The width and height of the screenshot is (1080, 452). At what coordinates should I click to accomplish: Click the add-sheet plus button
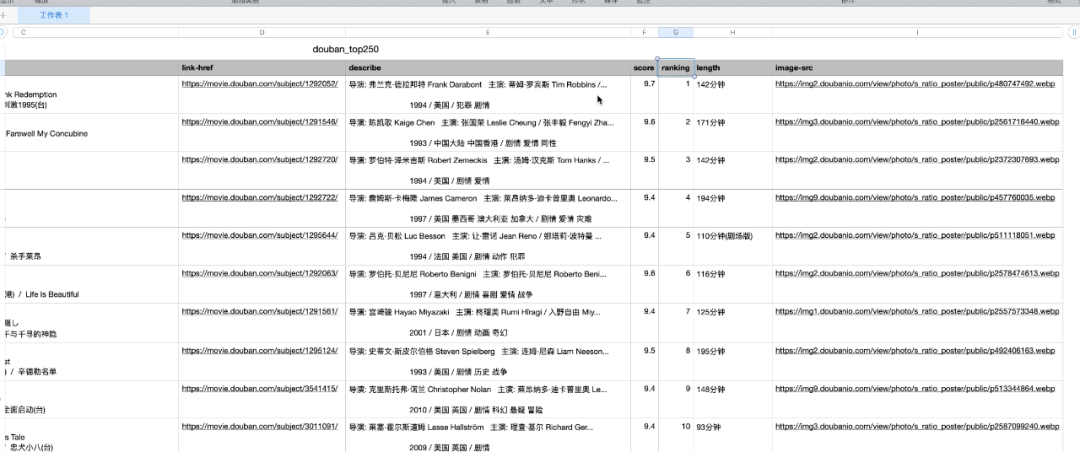pyautogui.click(x=3, y=15)
